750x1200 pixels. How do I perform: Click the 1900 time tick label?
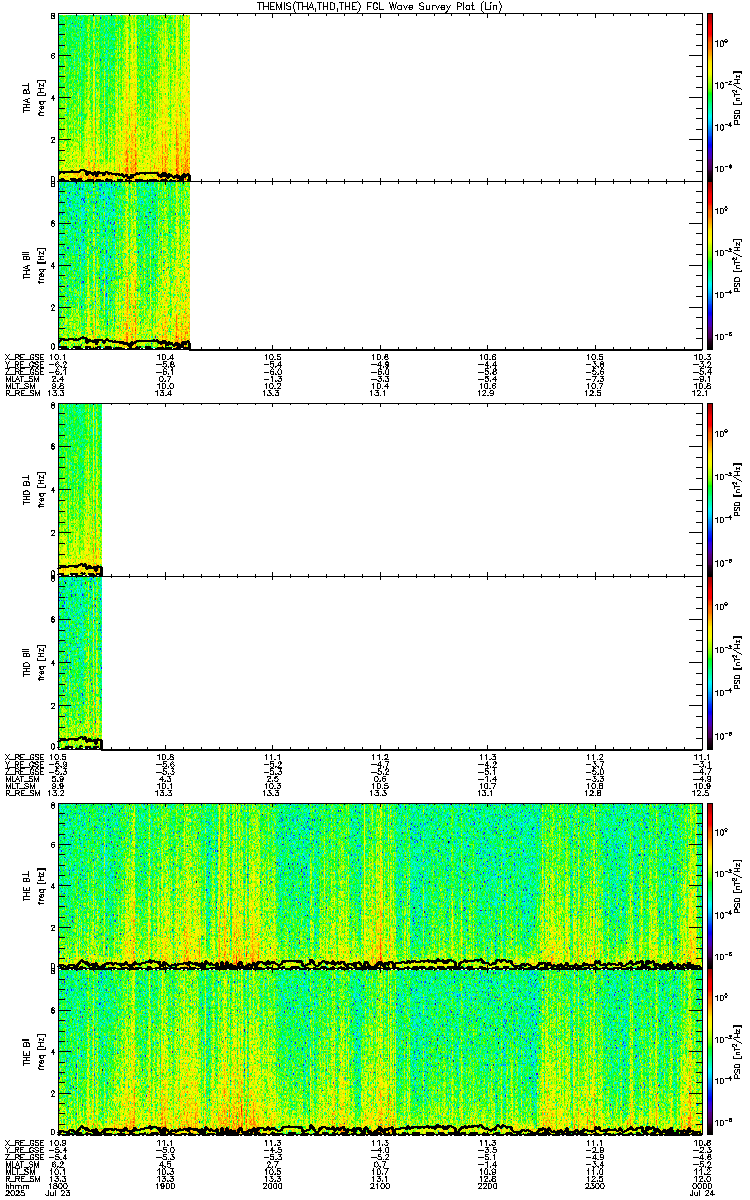165,1185
